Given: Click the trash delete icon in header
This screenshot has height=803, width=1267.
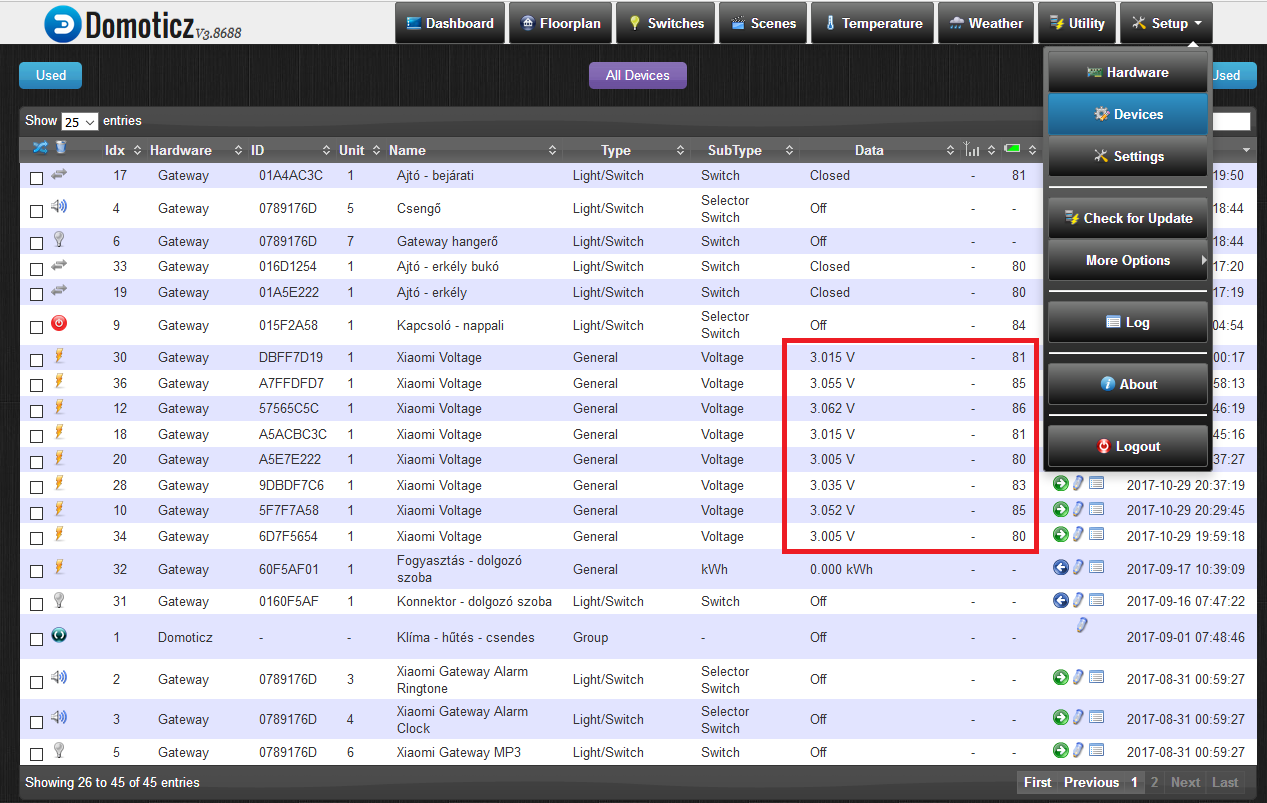Looking at the screenshot, I should 60,148.
